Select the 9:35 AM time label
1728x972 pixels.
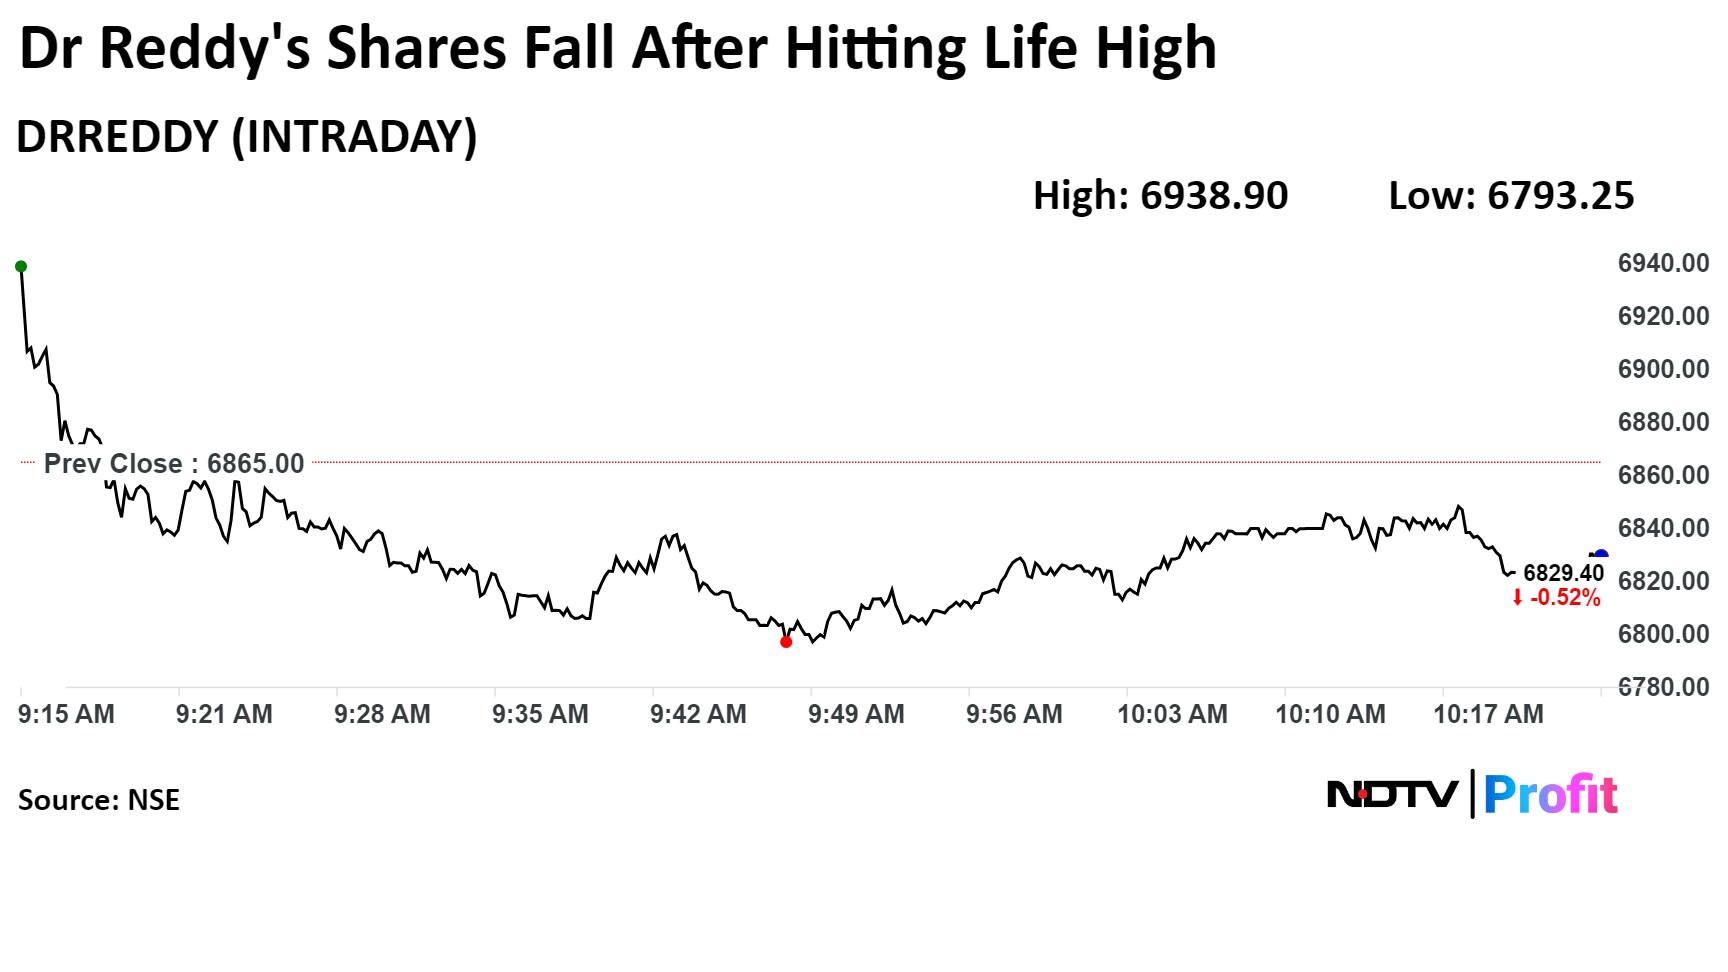pyautogui.click(x=540, y=714)
